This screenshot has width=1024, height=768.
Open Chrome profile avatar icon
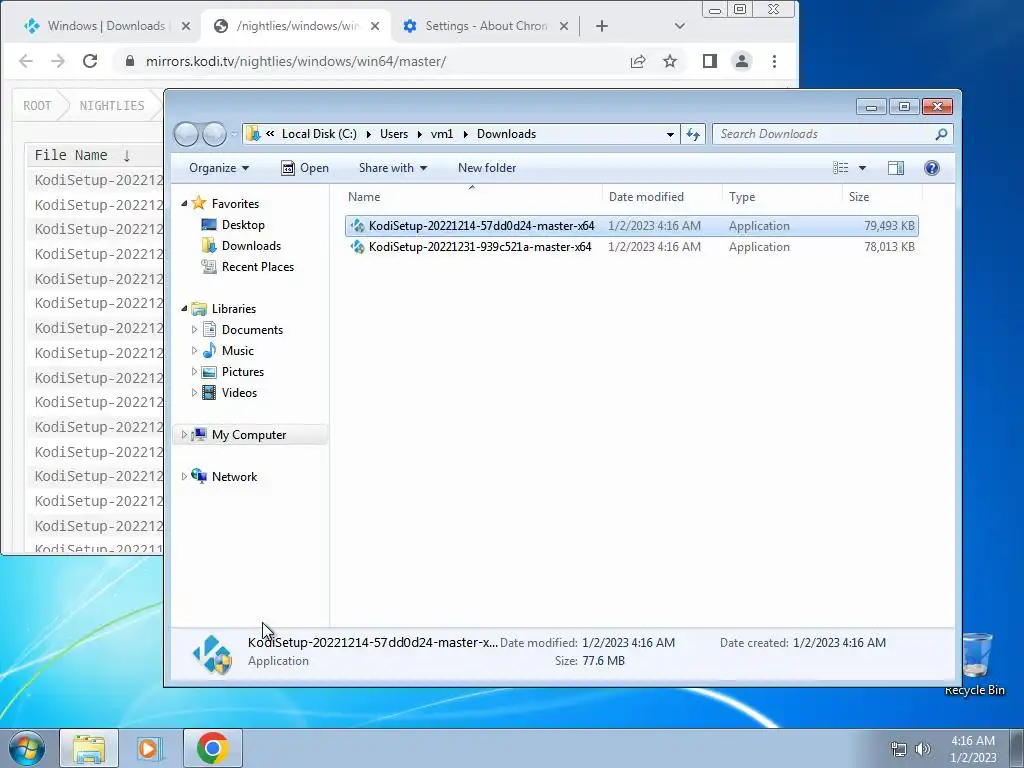(x=742, y=61)
